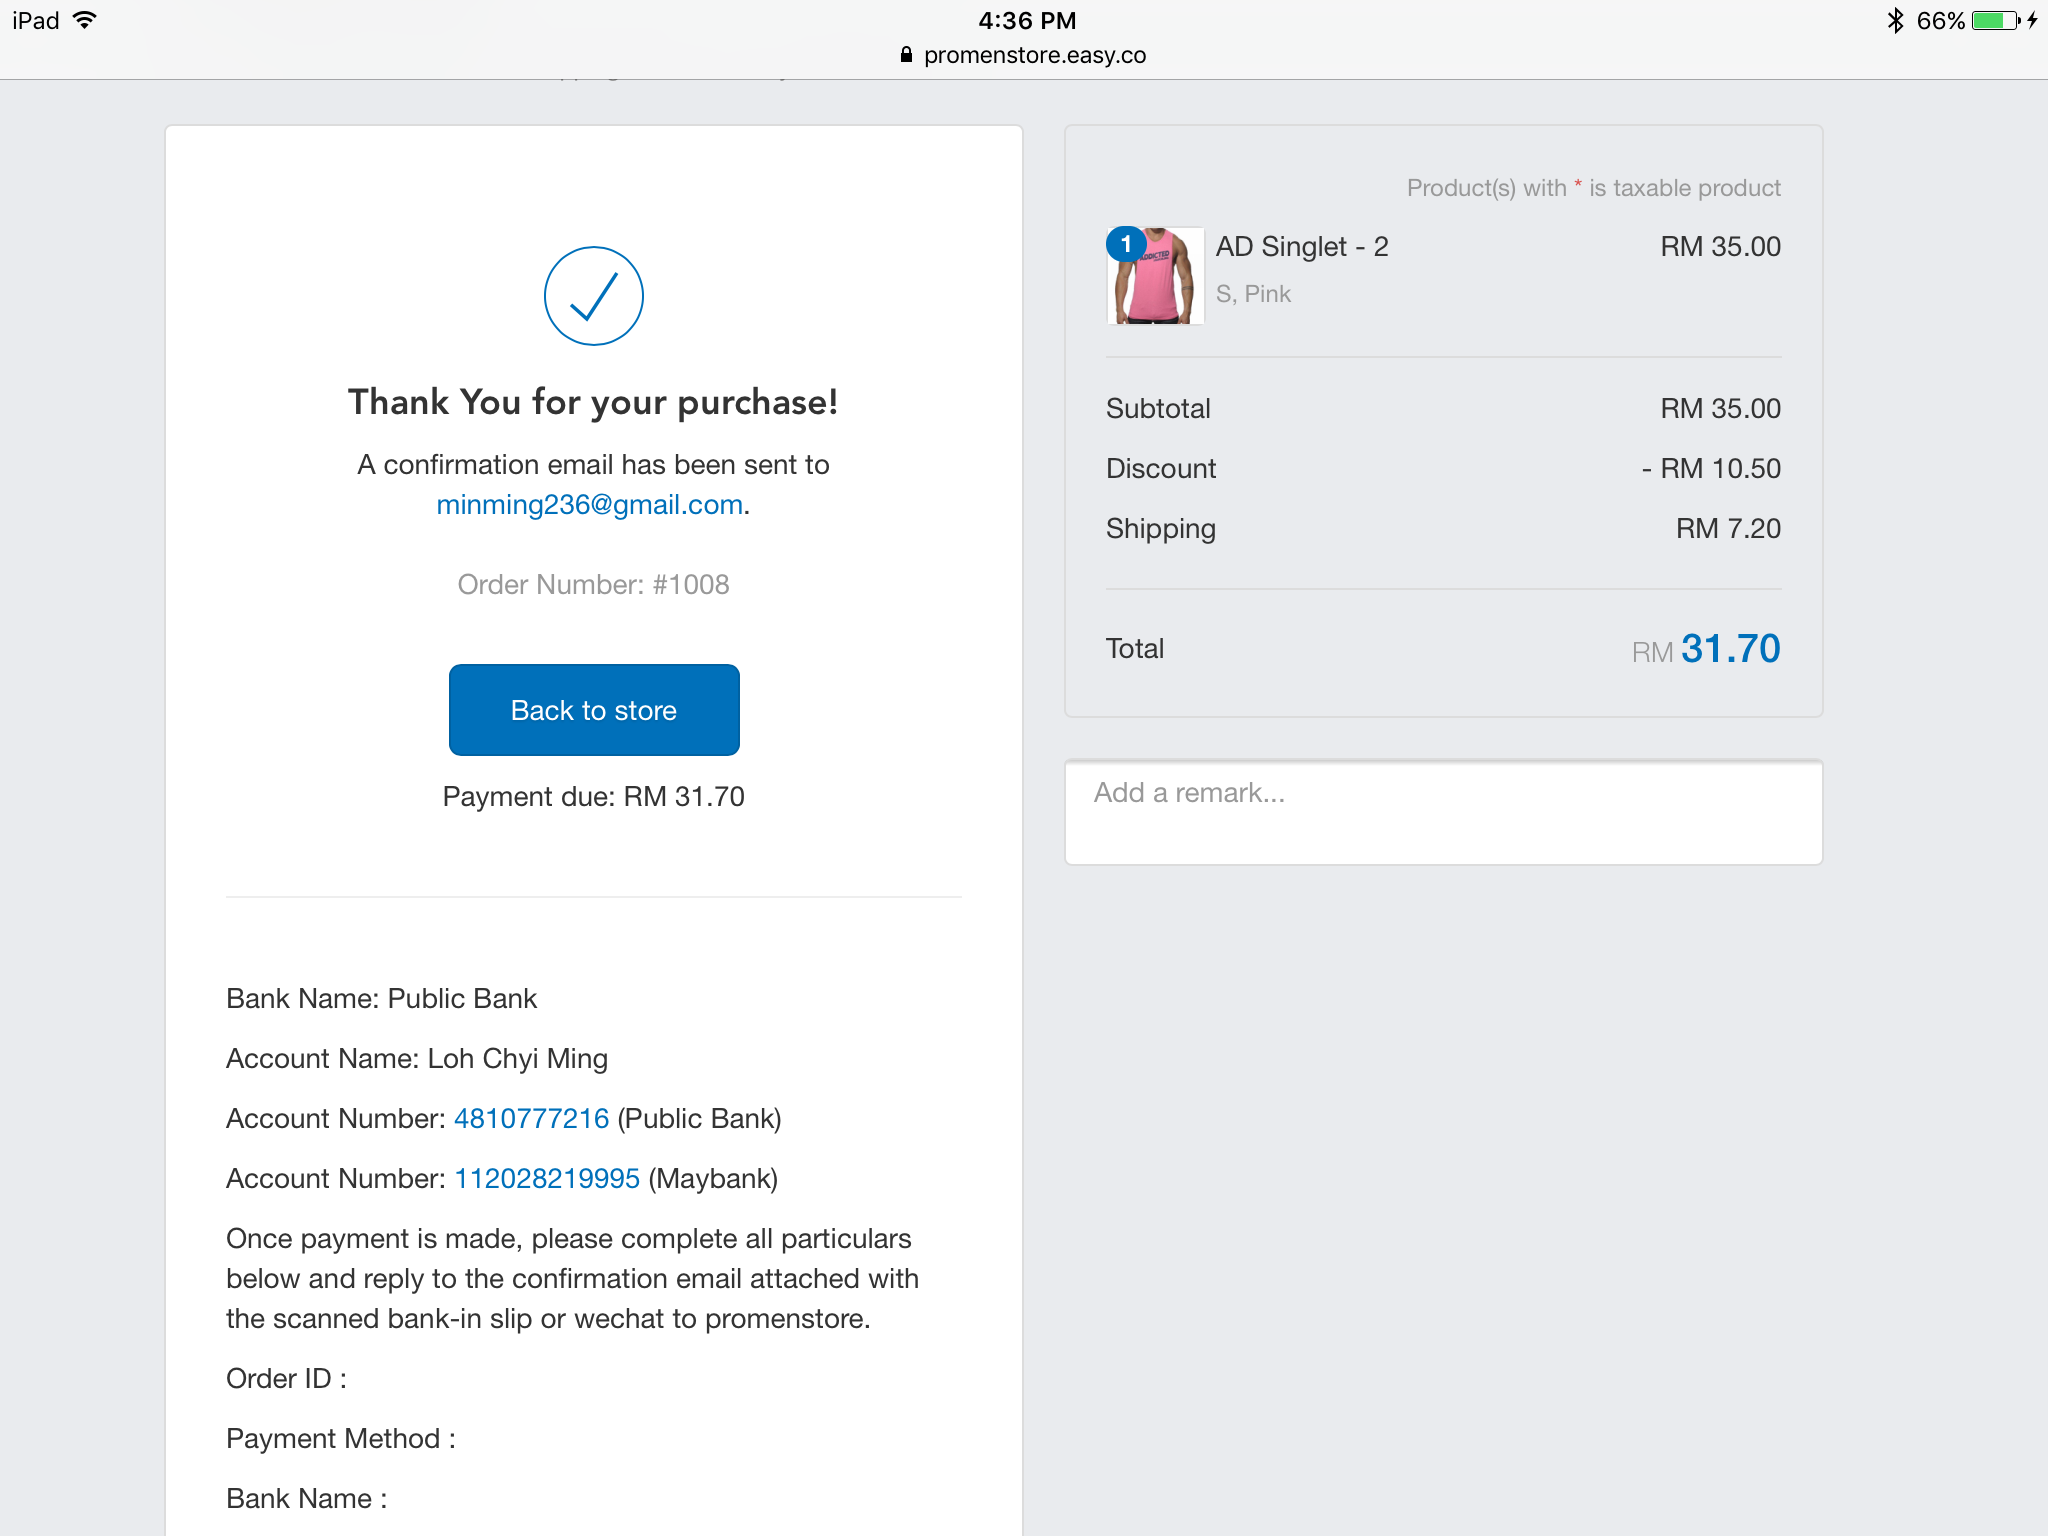The height and width of the screenshot is (1536, 2048).
Task: Tap the Bluetooth icon in status bar
Action: pos(1895,20)
